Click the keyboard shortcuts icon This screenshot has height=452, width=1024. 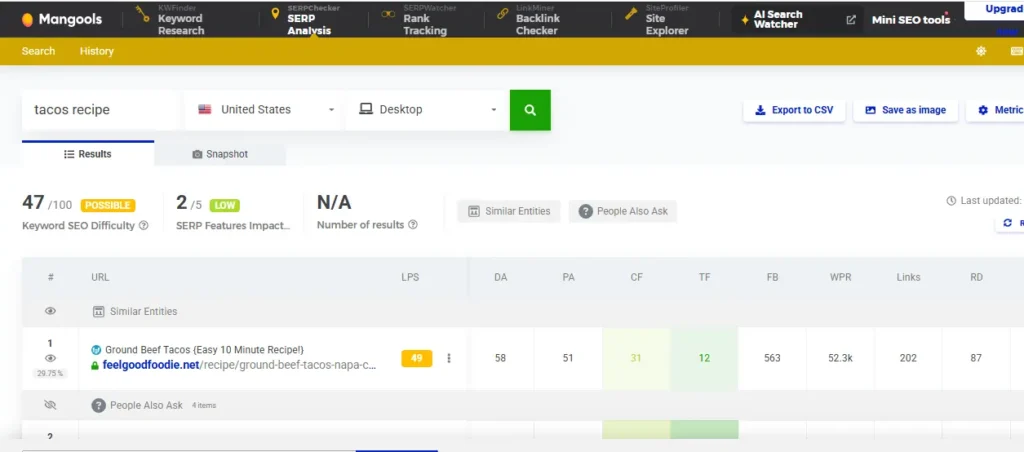click(1017, 51)
